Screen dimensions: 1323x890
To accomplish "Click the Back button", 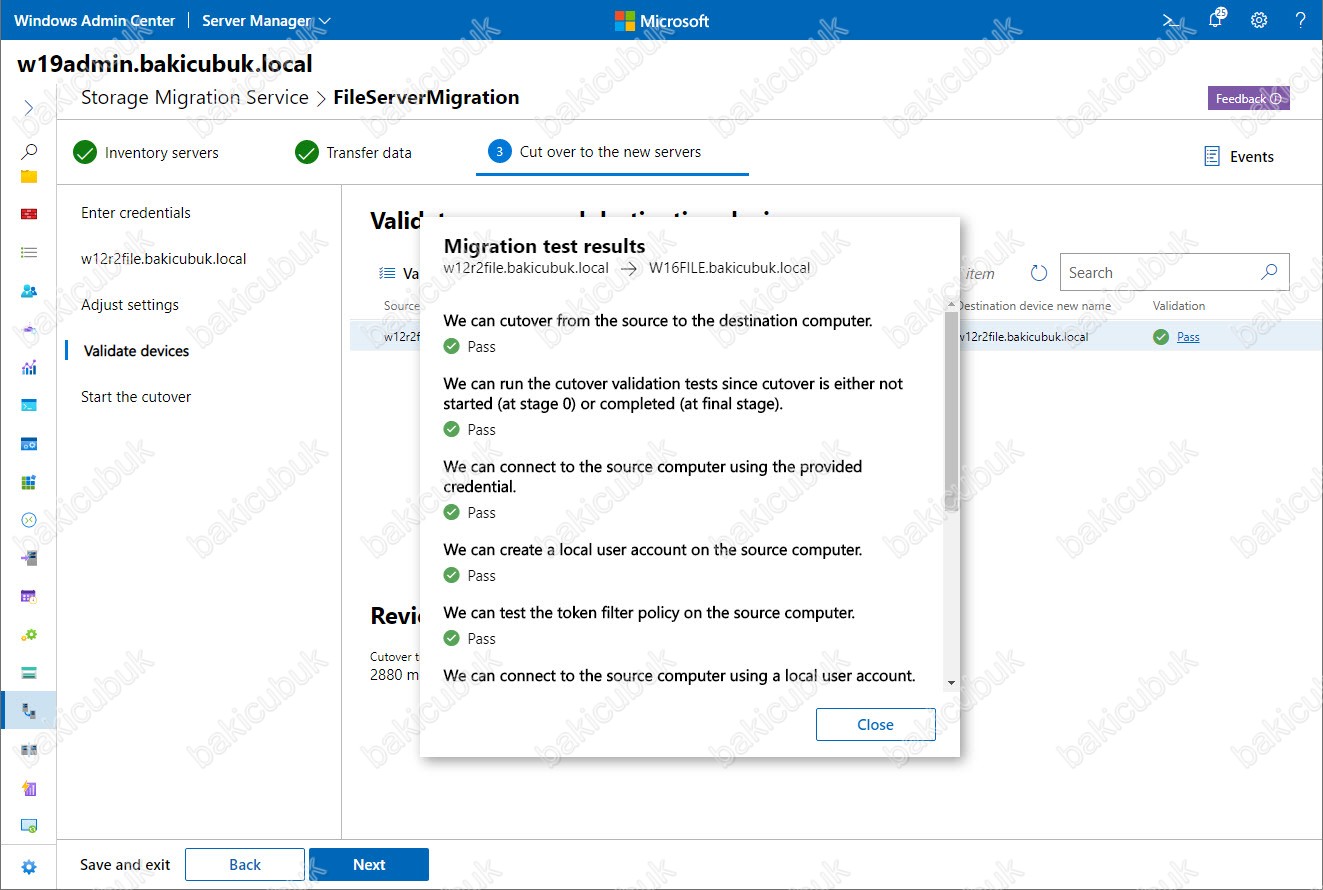I will coord(245,865).
